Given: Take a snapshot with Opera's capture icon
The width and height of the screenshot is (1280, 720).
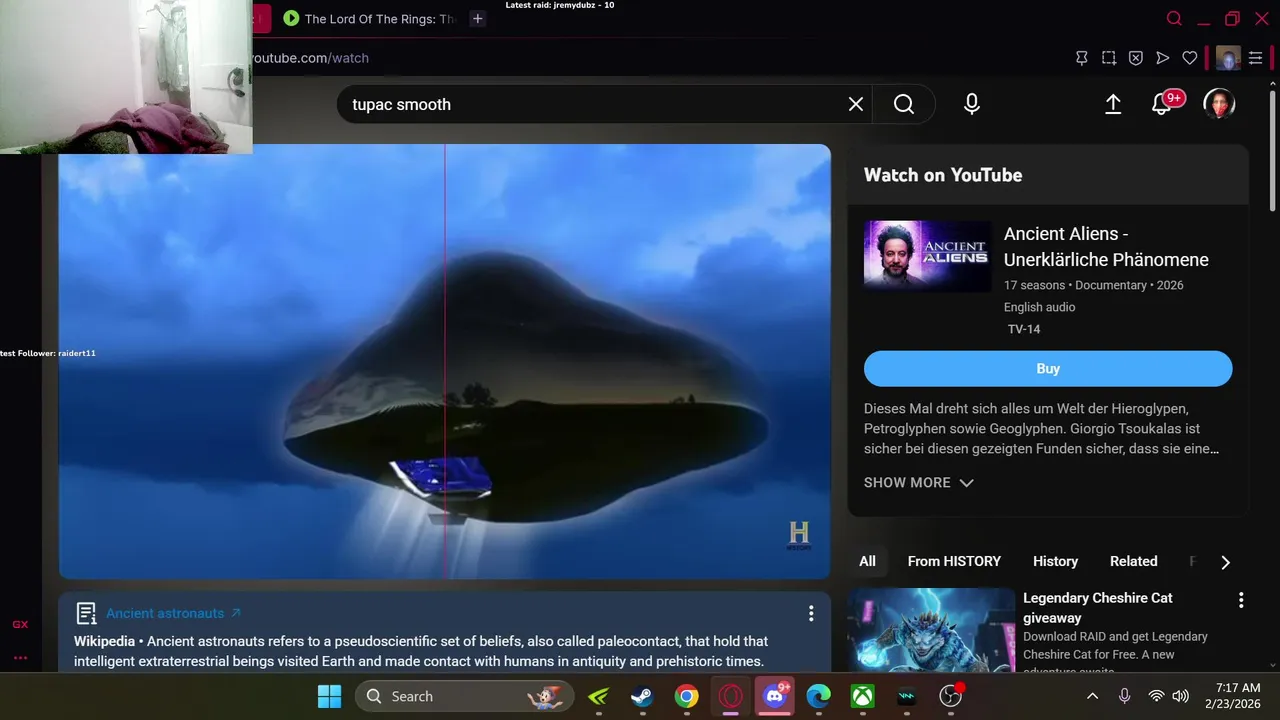Looking at the screenshot, I should [x=1109, y=58].
